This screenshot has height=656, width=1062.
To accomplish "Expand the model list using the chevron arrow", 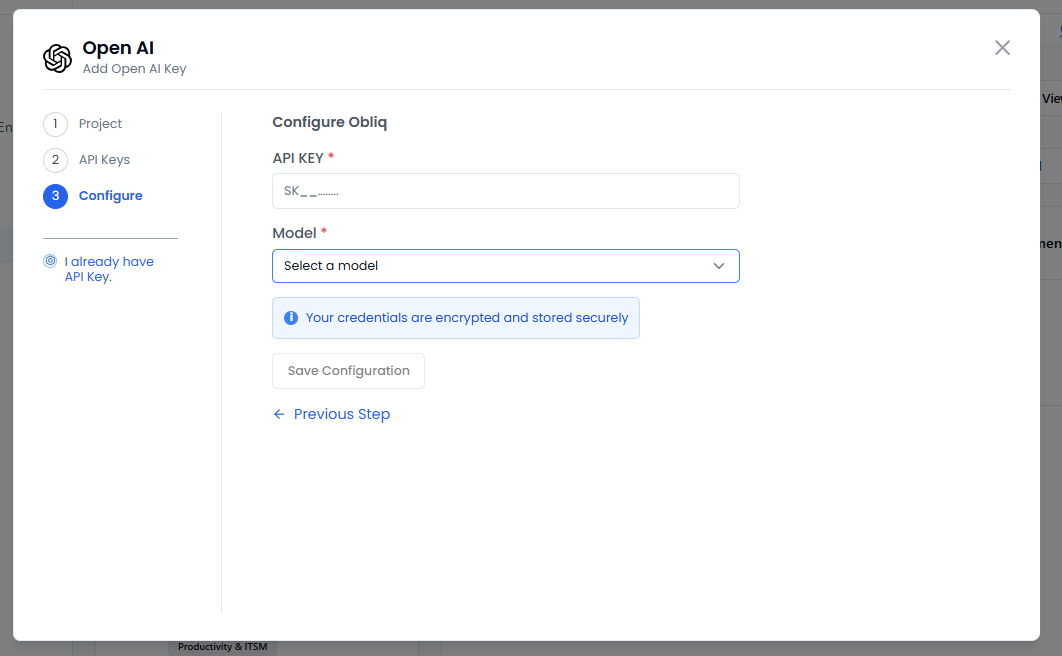I will pos(718,266).
